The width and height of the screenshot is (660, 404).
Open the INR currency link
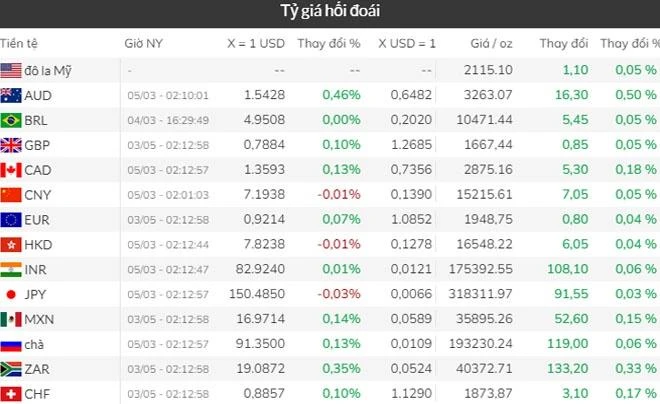(38, 269)
